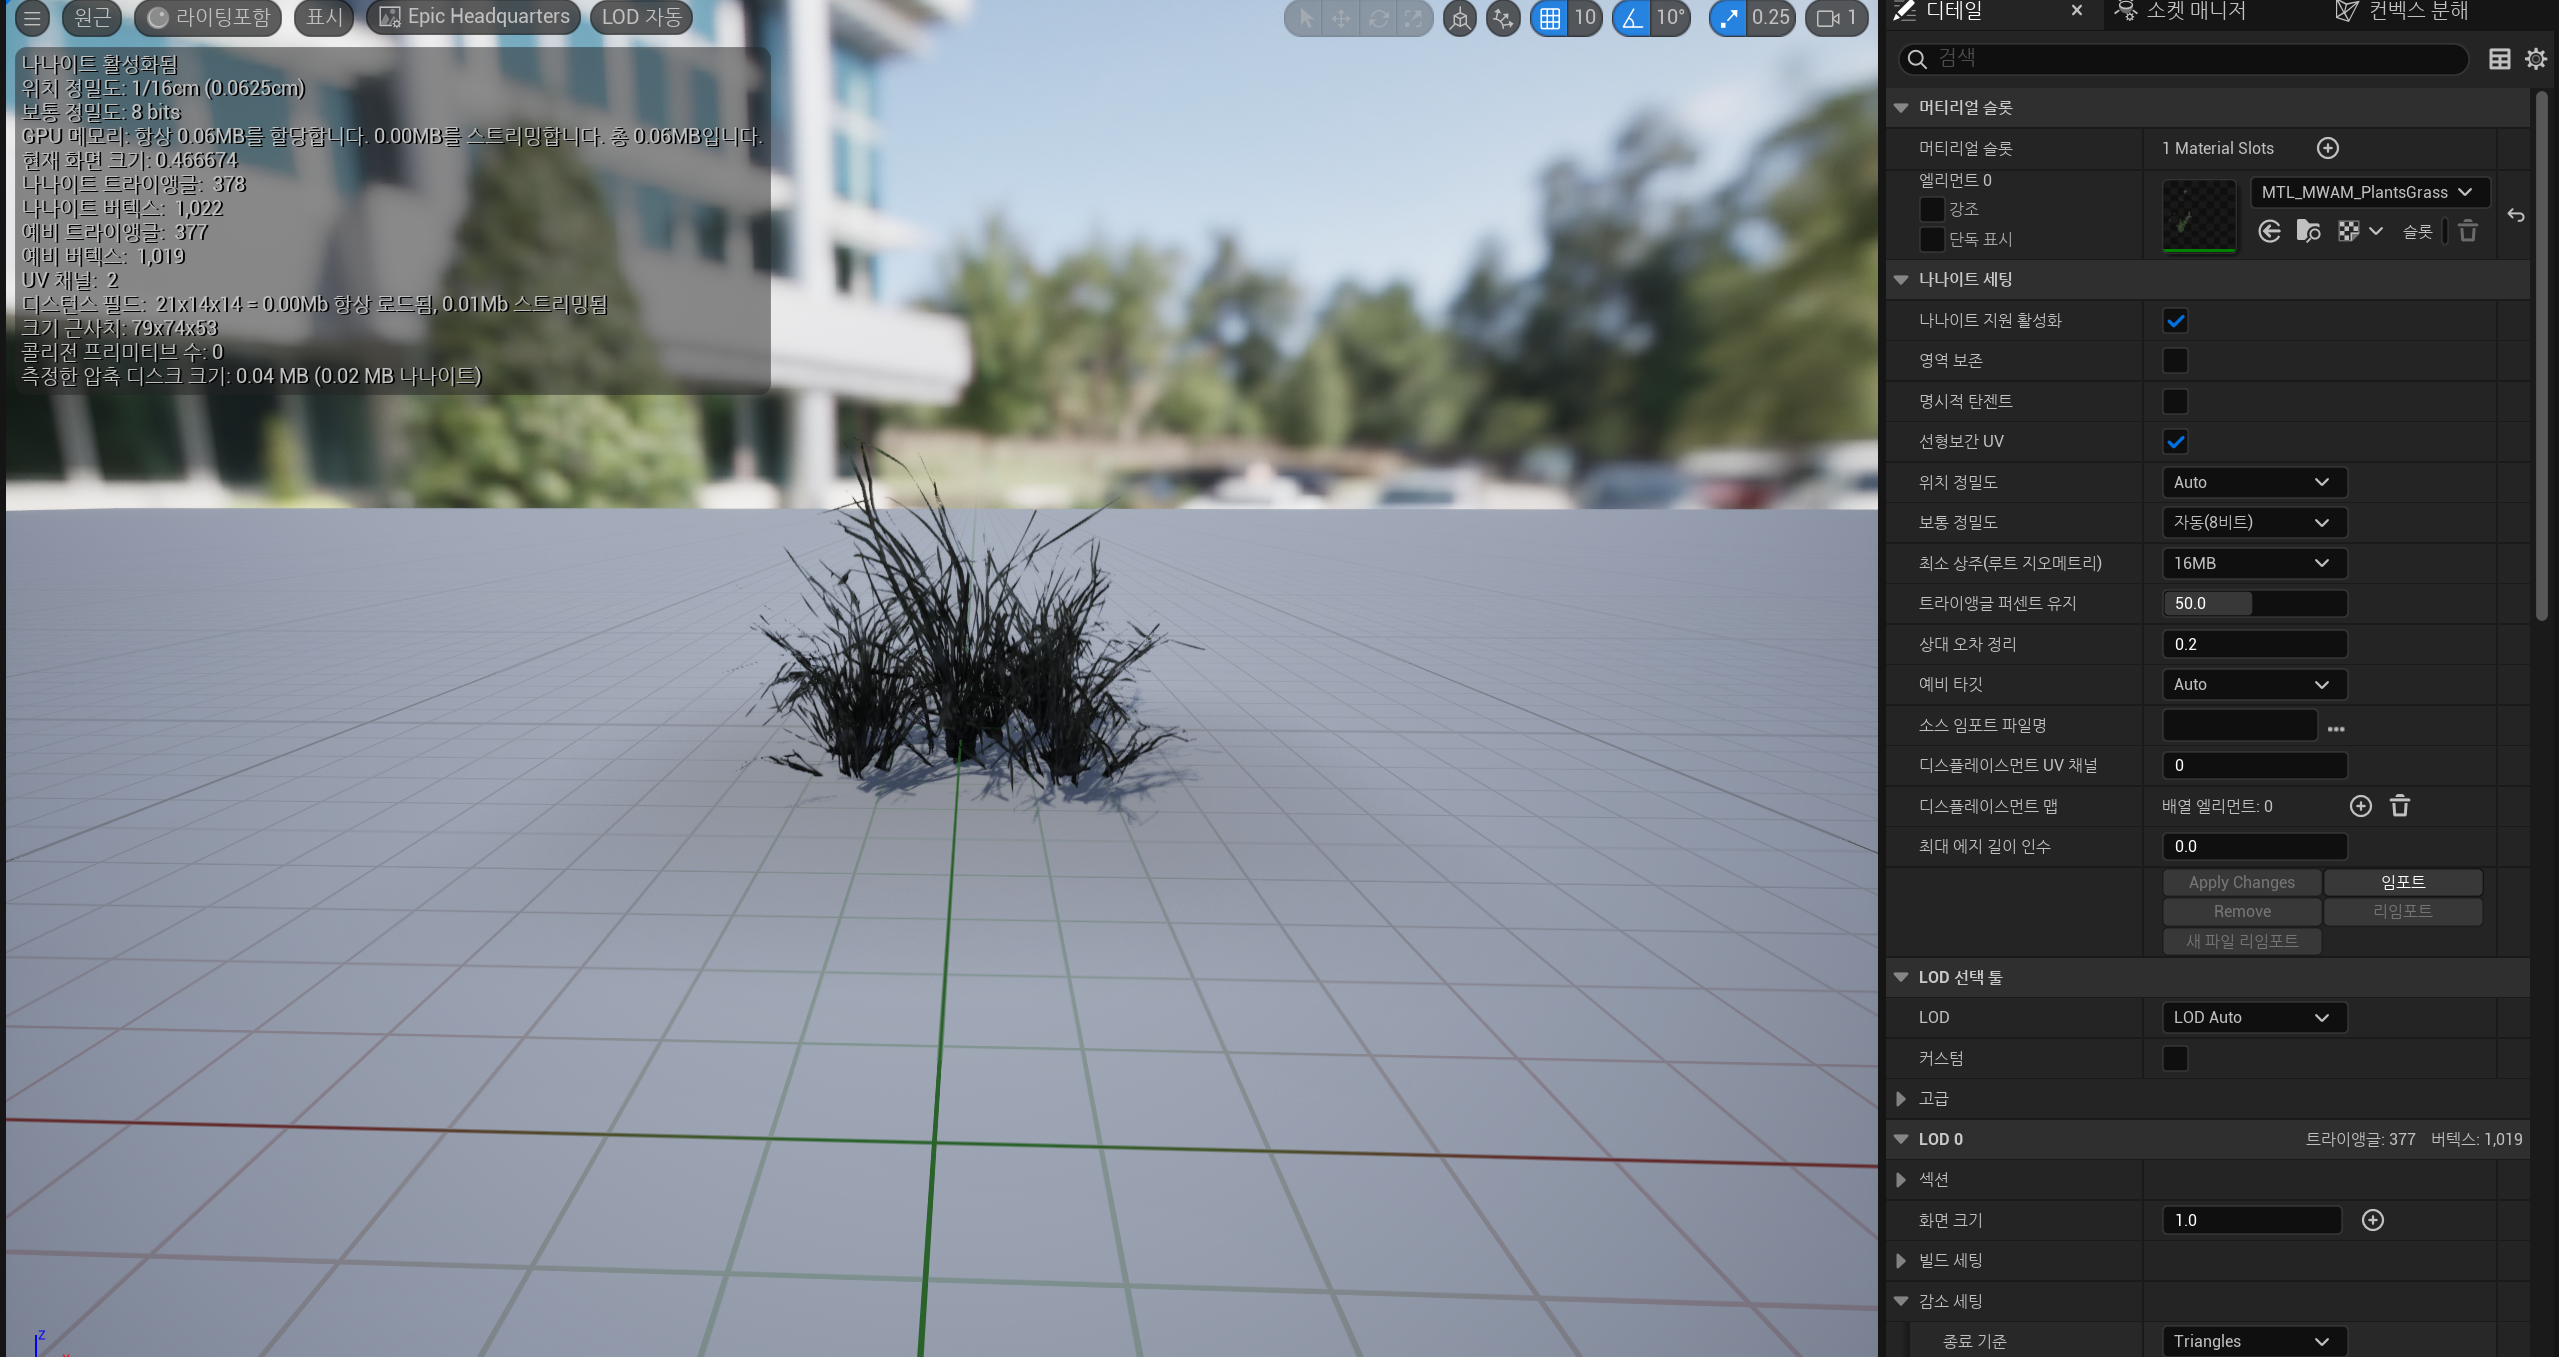
Task: Click the camera speed icon
Action: point(1828,18)
